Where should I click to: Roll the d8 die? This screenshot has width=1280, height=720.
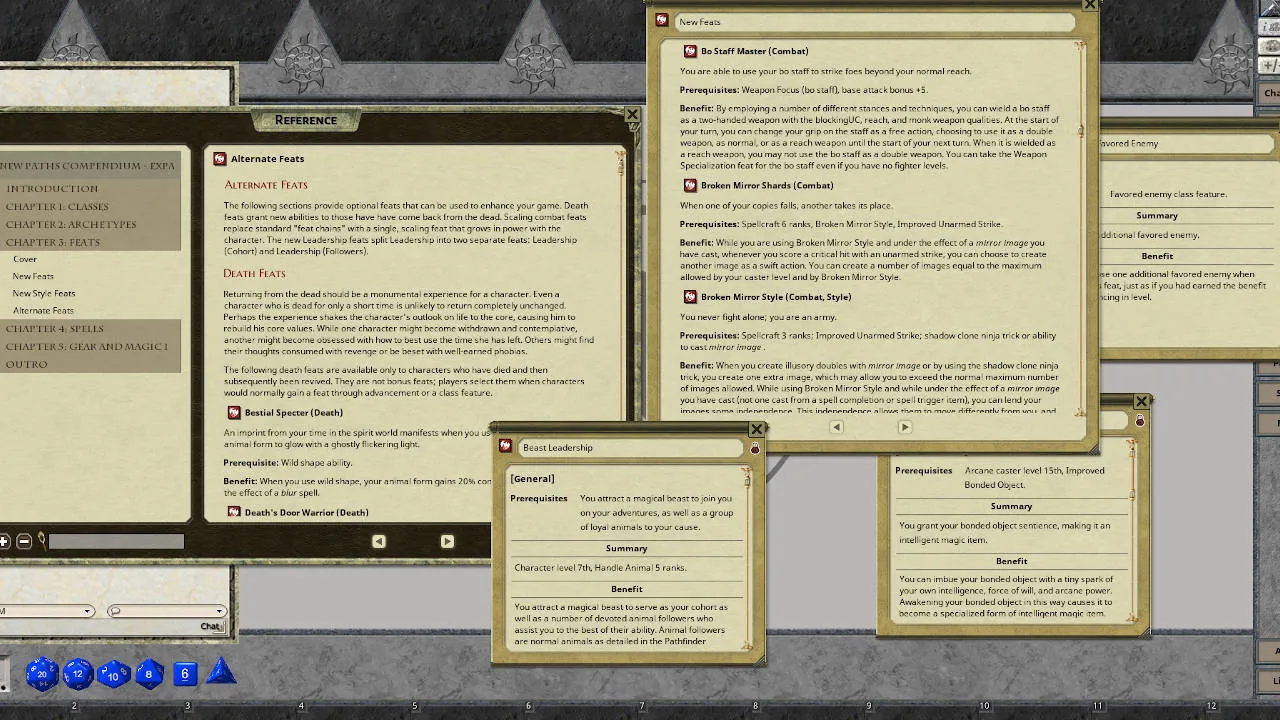pos(149,674)
